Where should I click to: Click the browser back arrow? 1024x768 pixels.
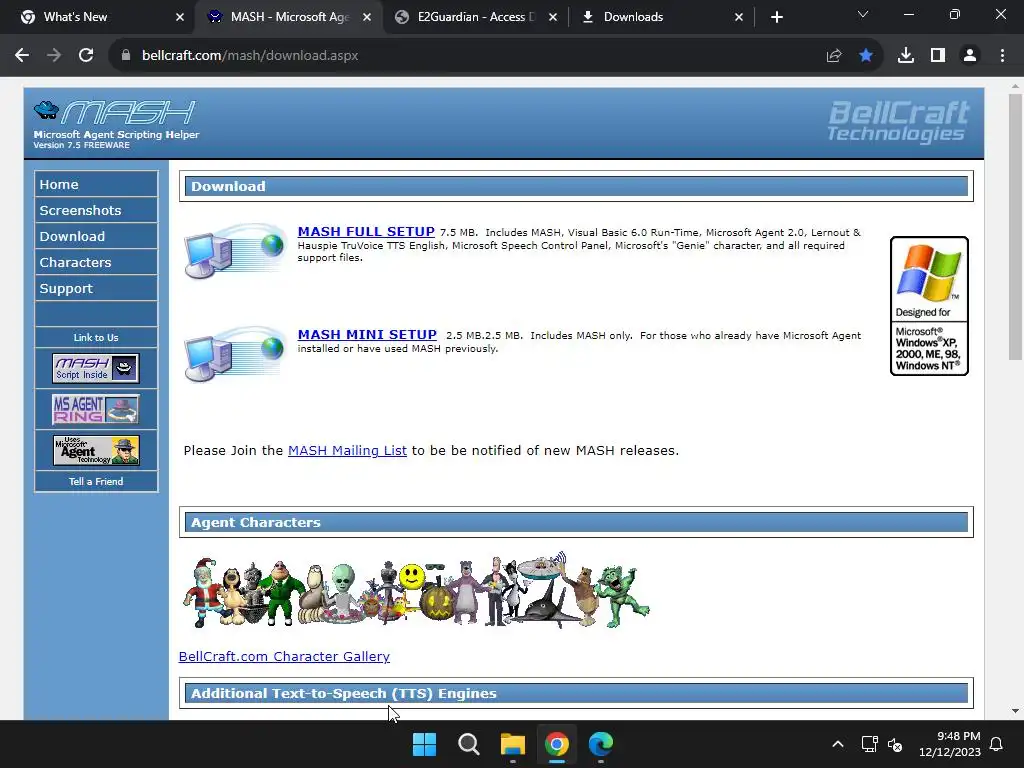pyautogui.click(x=22, y=56)
